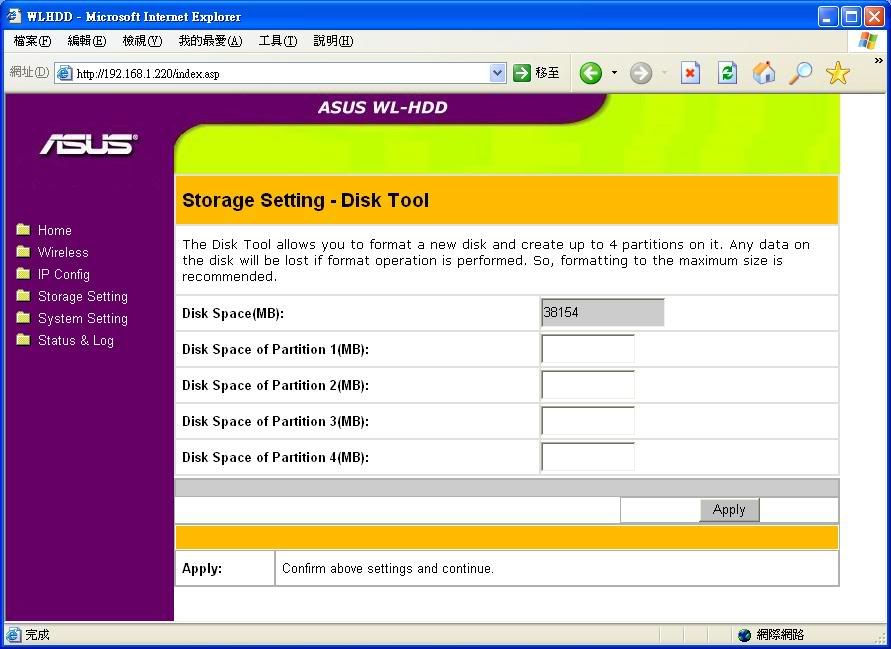Click the 'Disk Space of Partition 1(MB):' label
The image size is (891, 649).
click(x=275, y=349)
